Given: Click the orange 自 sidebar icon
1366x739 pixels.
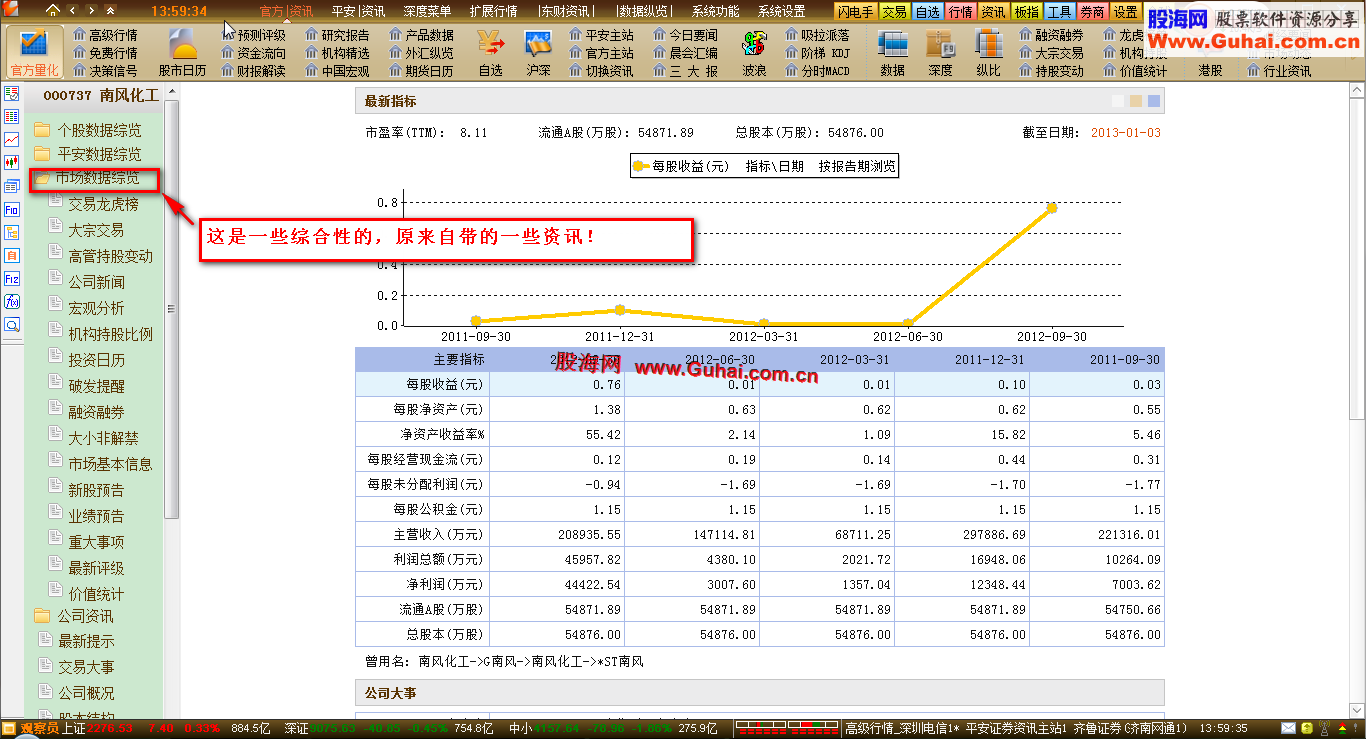Looking at the screenshot, I should click(x=12, y=255).
